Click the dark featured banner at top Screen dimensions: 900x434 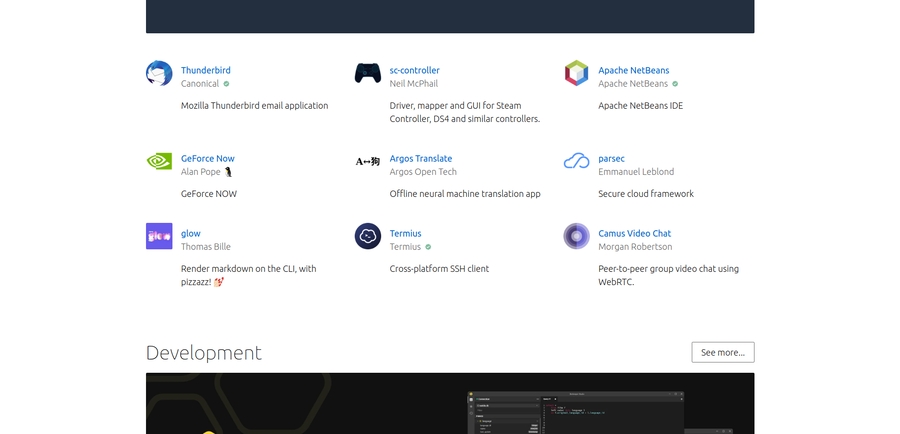coord(450,16)
